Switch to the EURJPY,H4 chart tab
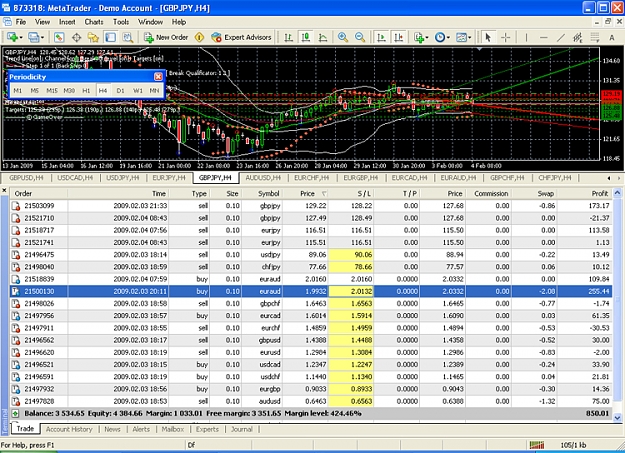 169,178
